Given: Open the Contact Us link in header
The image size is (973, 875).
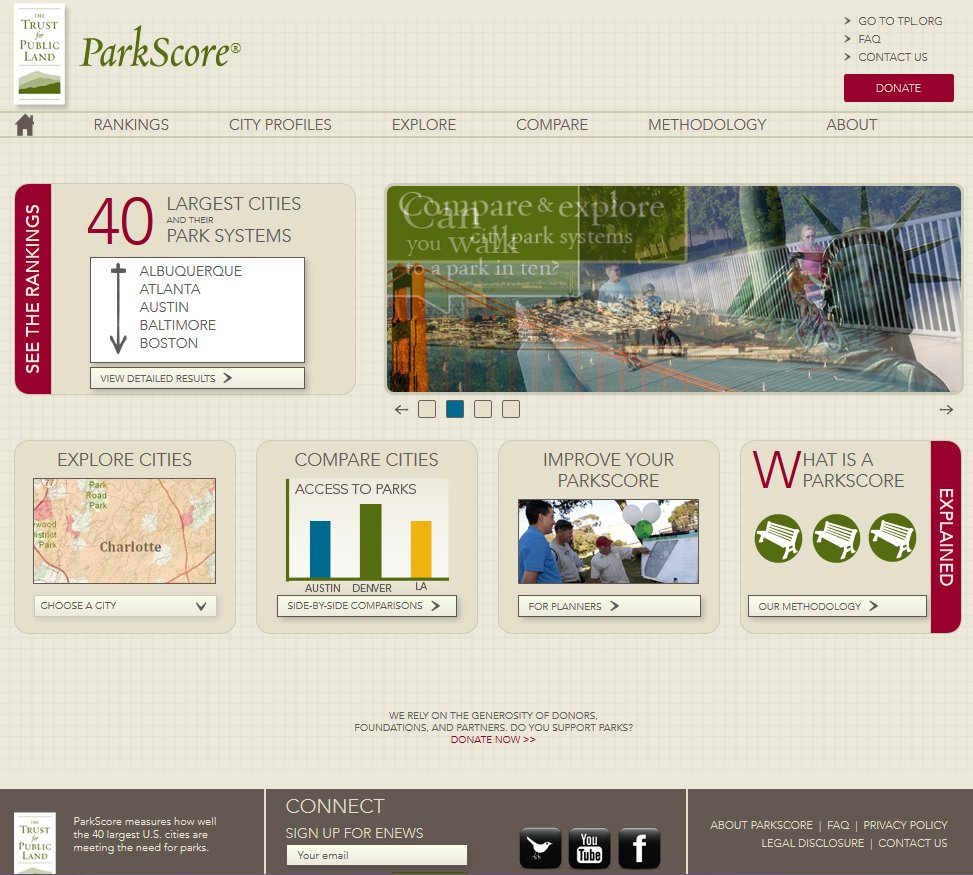Looking at the screenshot, I should pyautogui.click(x=893, y=57).
